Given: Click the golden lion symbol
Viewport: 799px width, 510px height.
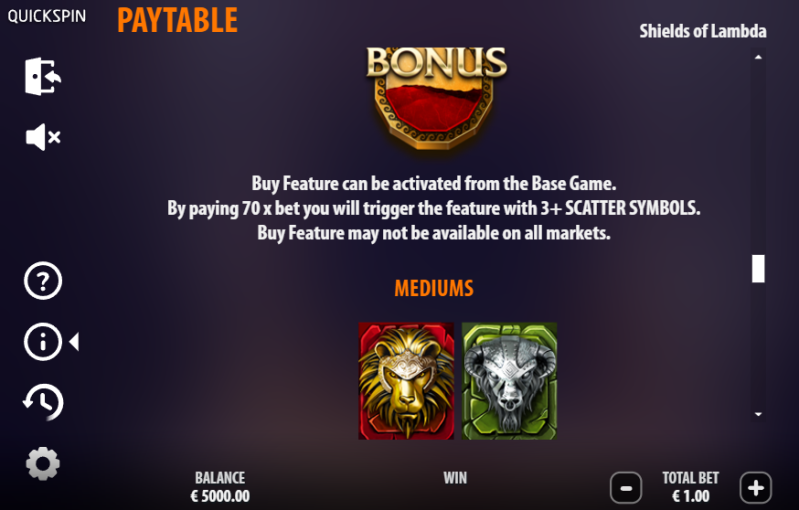Looking at the screenshot, I should pyautogui.click(x=406, y=381).
